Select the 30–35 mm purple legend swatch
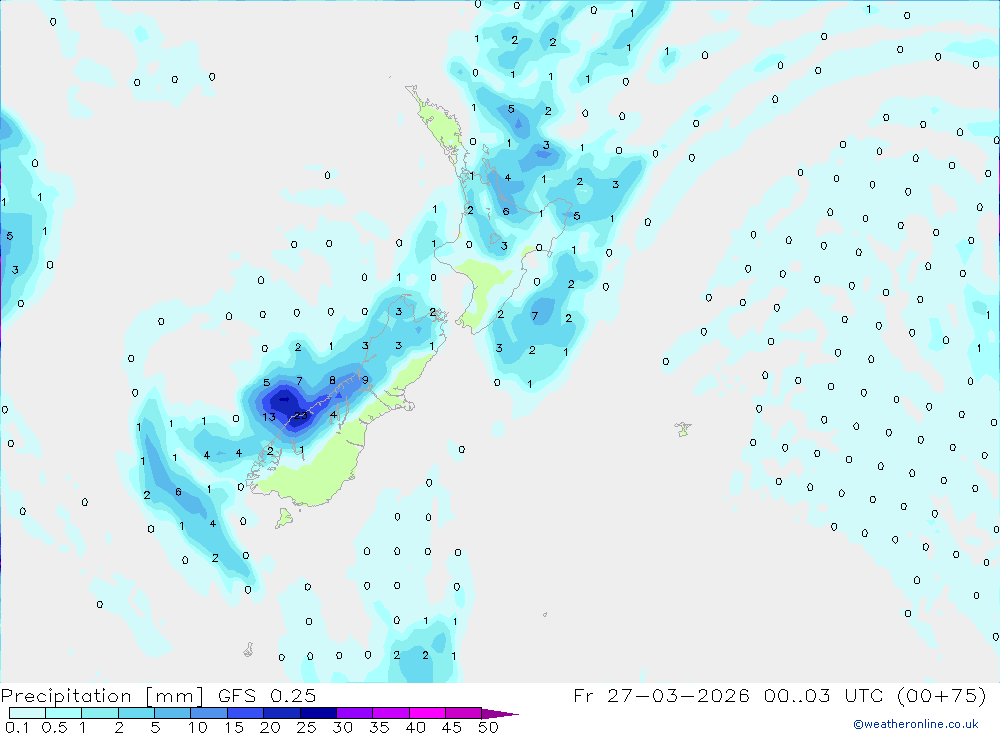This screenshot has width=1000, height=733. click(354, 713)
